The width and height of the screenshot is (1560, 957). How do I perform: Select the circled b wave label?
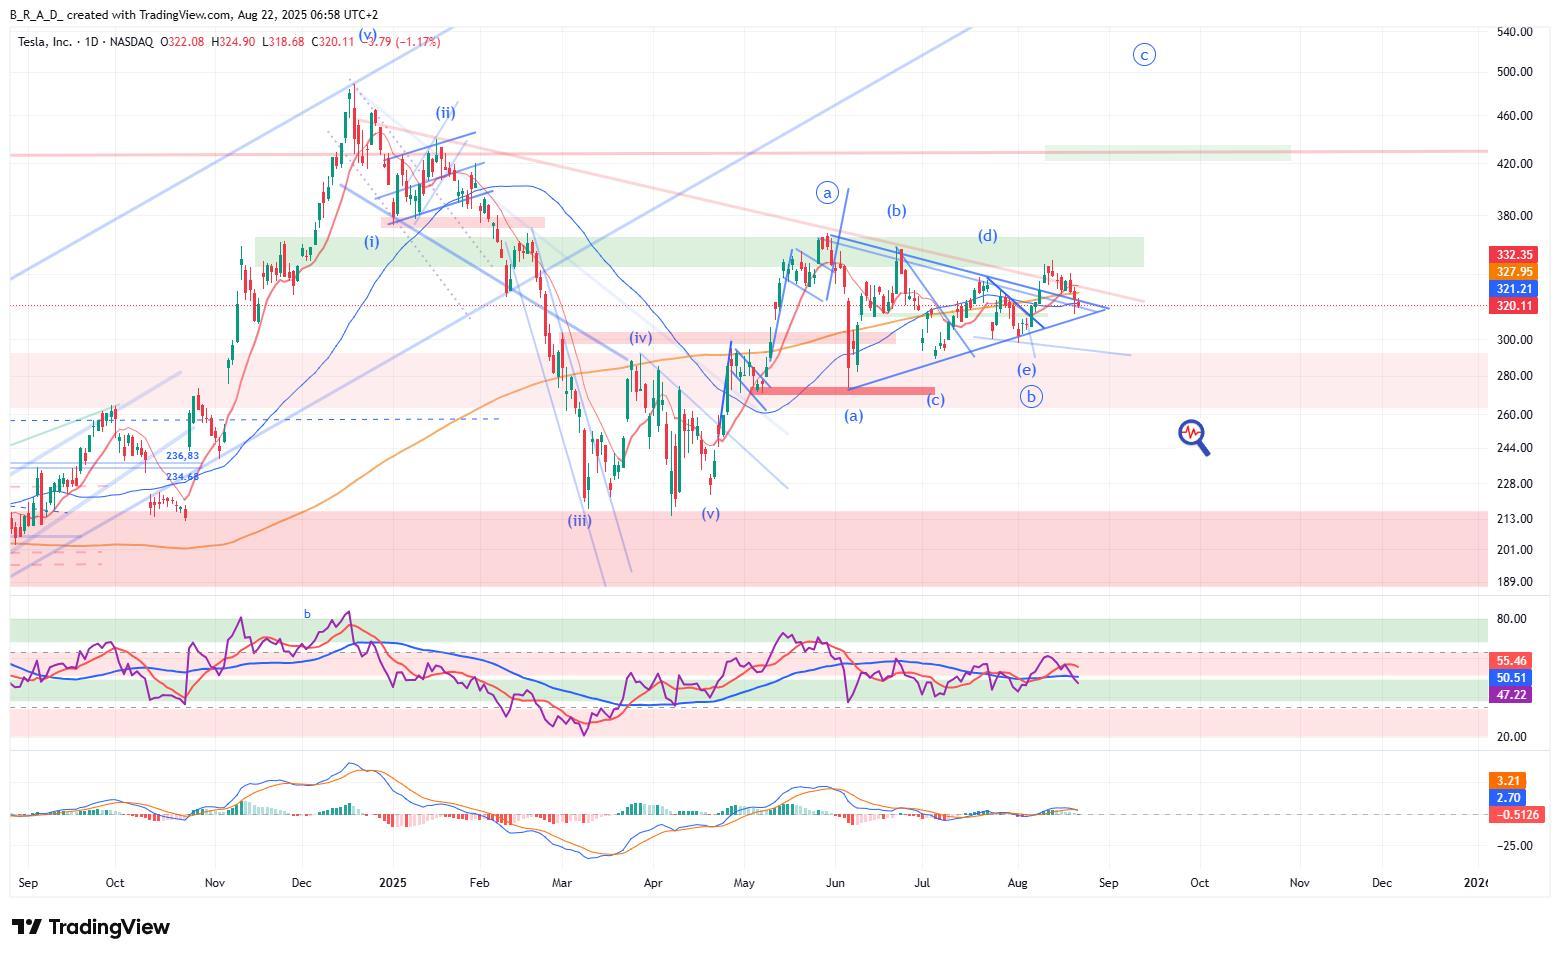[x=1030, y=396]
